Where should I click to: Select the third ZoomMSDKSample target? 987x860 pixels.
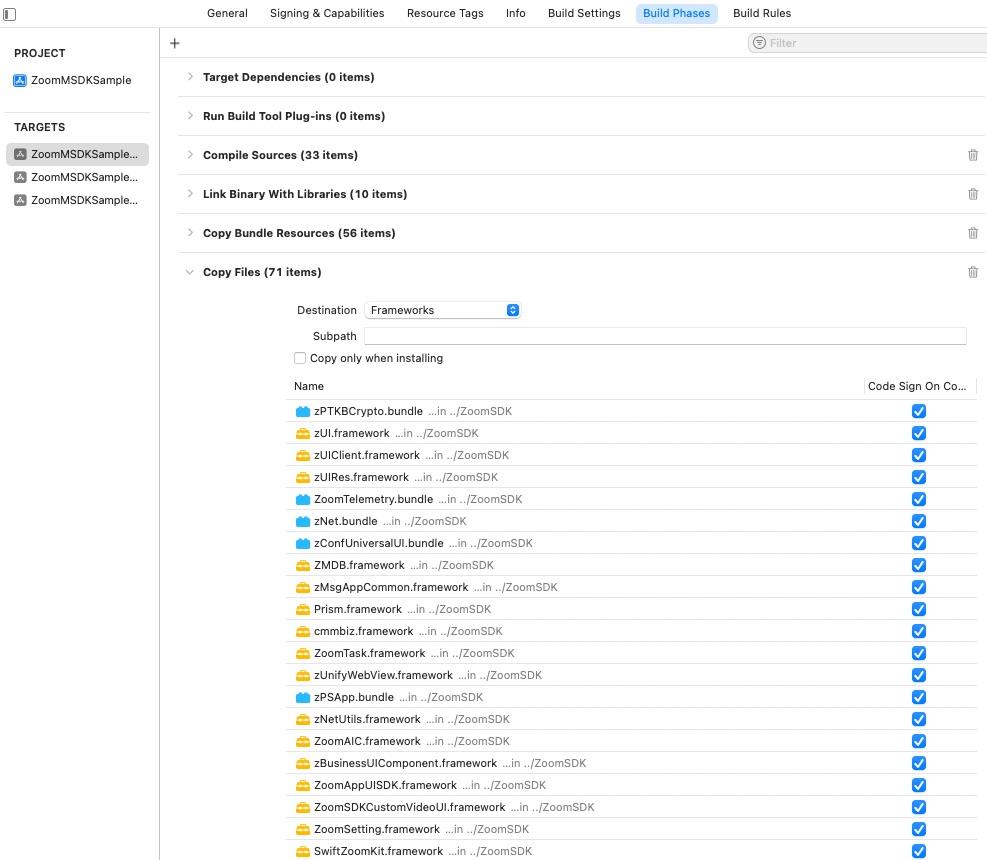(x=77, y=200)
